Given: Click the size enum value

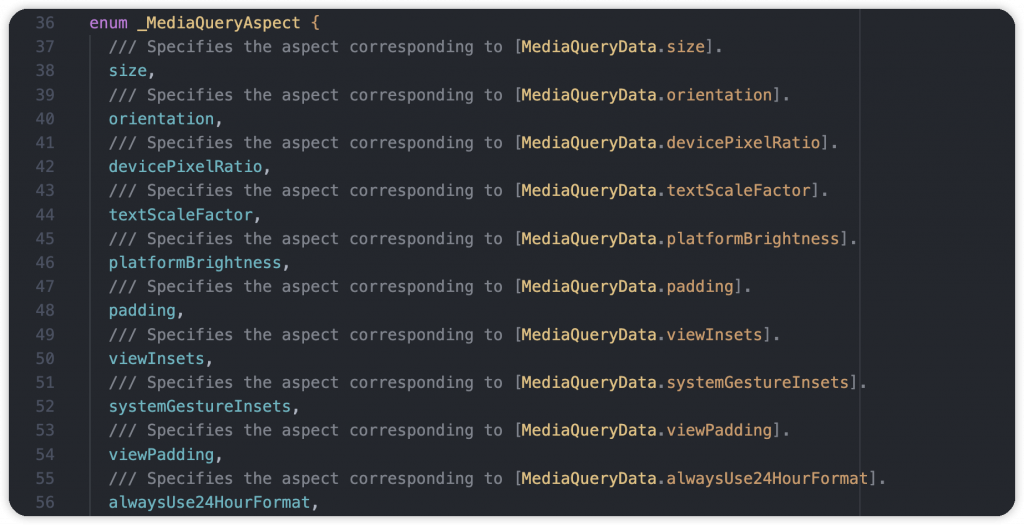Looking at the screenshot, I should [128, 71].
